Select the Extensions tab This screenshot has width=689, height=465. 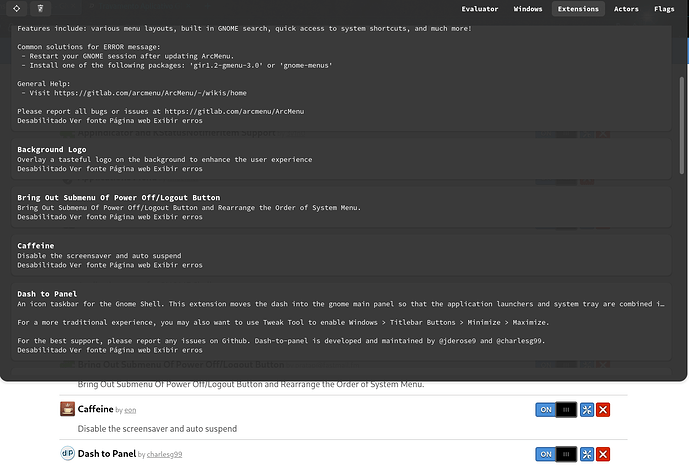(578, 9)
